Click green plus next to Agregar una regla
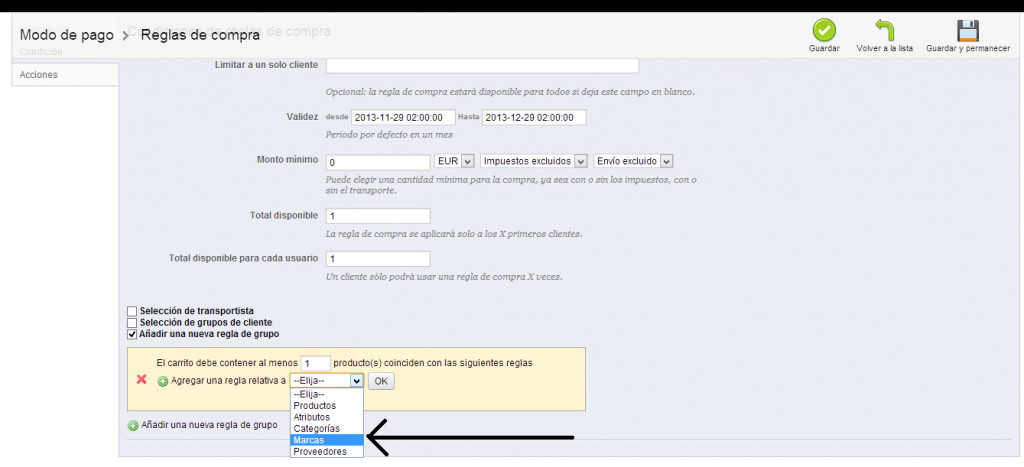This screenshot has width=1024, height=467. click(x=163, y=381)
